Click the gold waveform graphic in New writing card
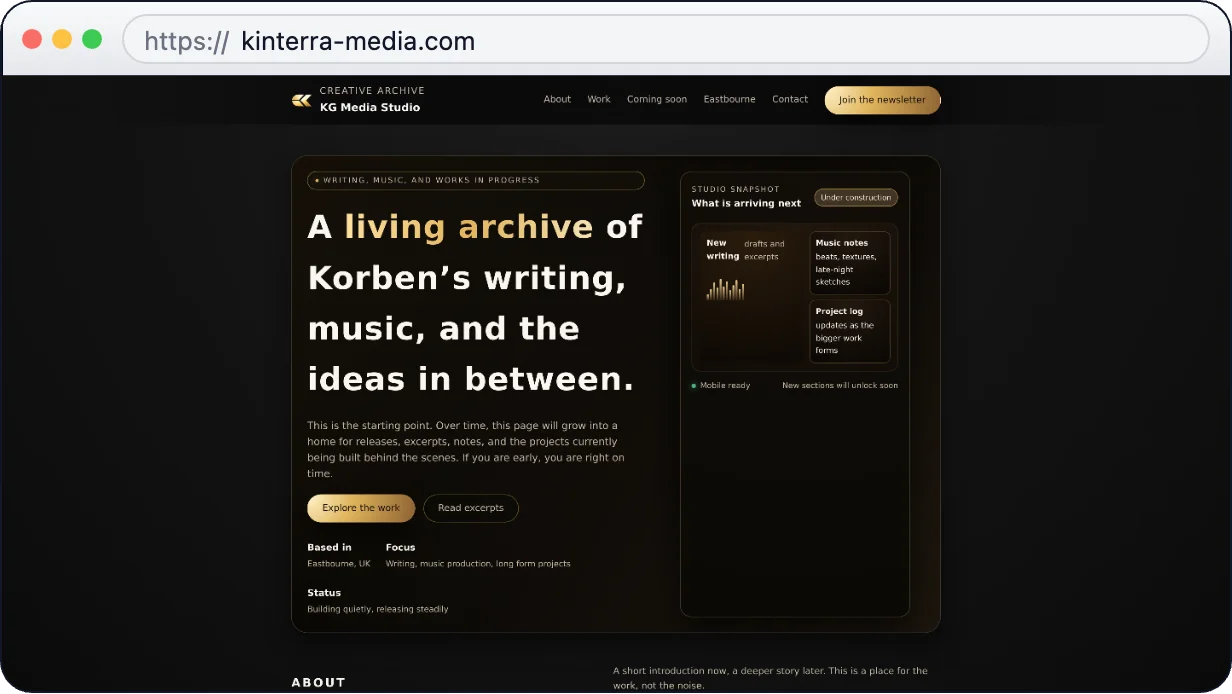Screen dimensions: 1232x694 pyautogui.click(x=725, y=289)
